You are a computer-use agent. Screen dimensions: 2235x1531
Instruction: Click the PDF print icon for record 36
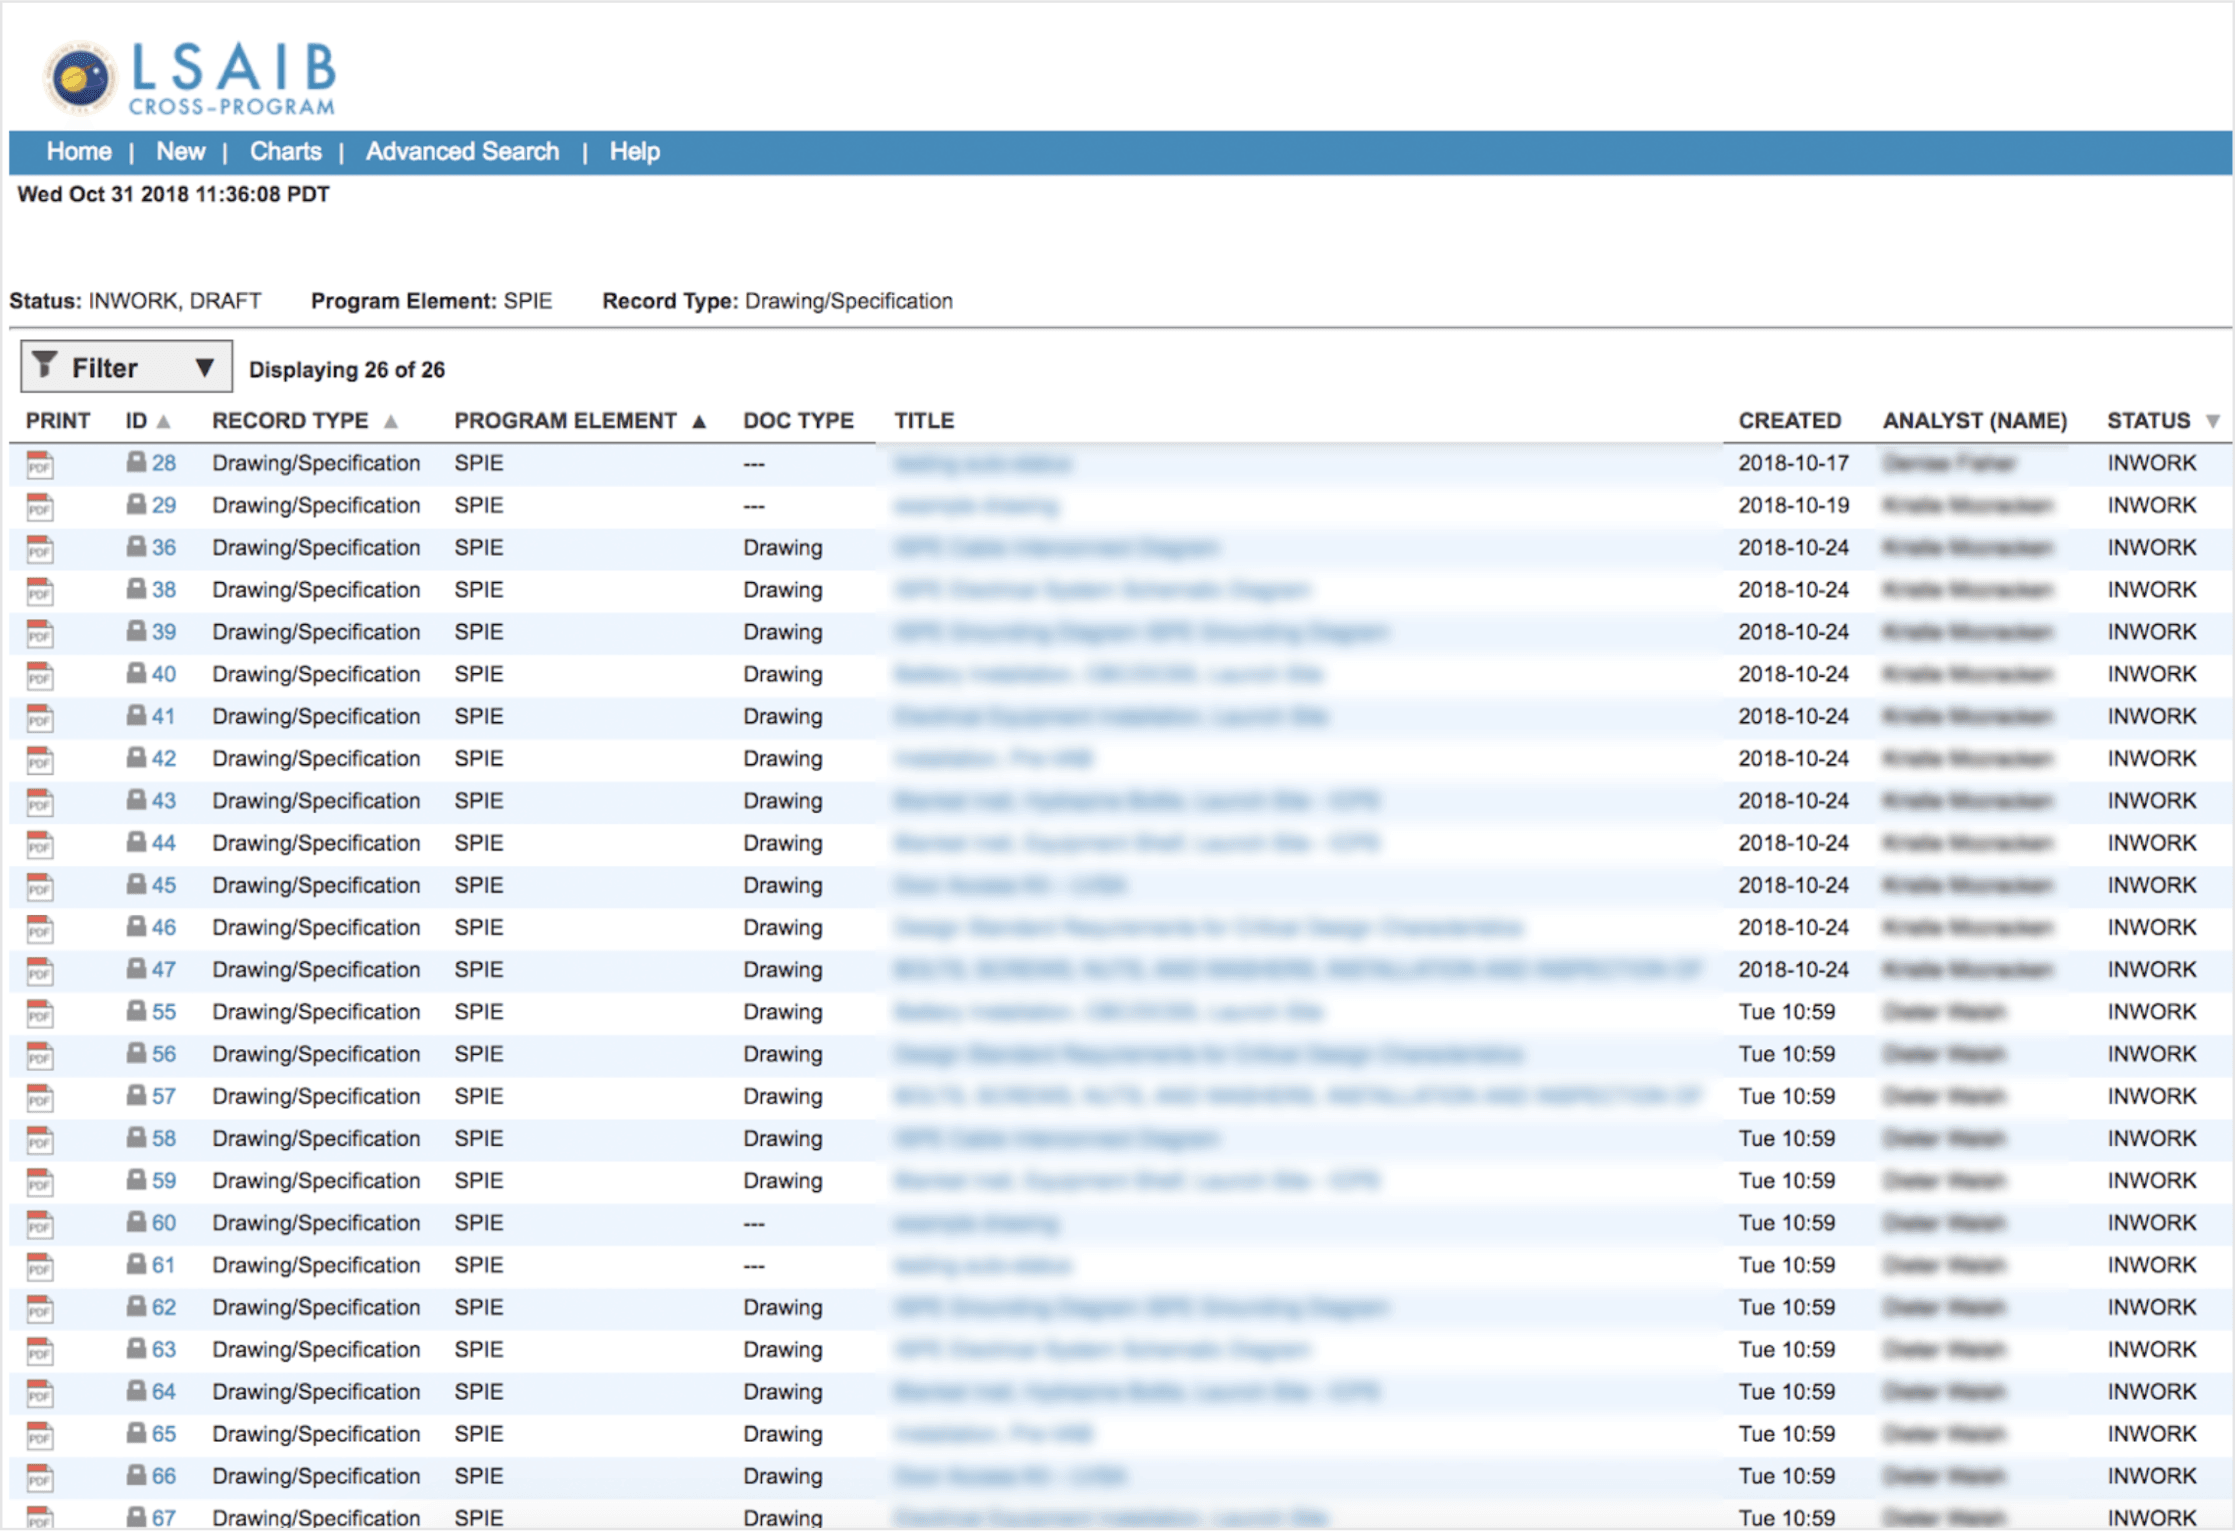click(x=39, y=549)
